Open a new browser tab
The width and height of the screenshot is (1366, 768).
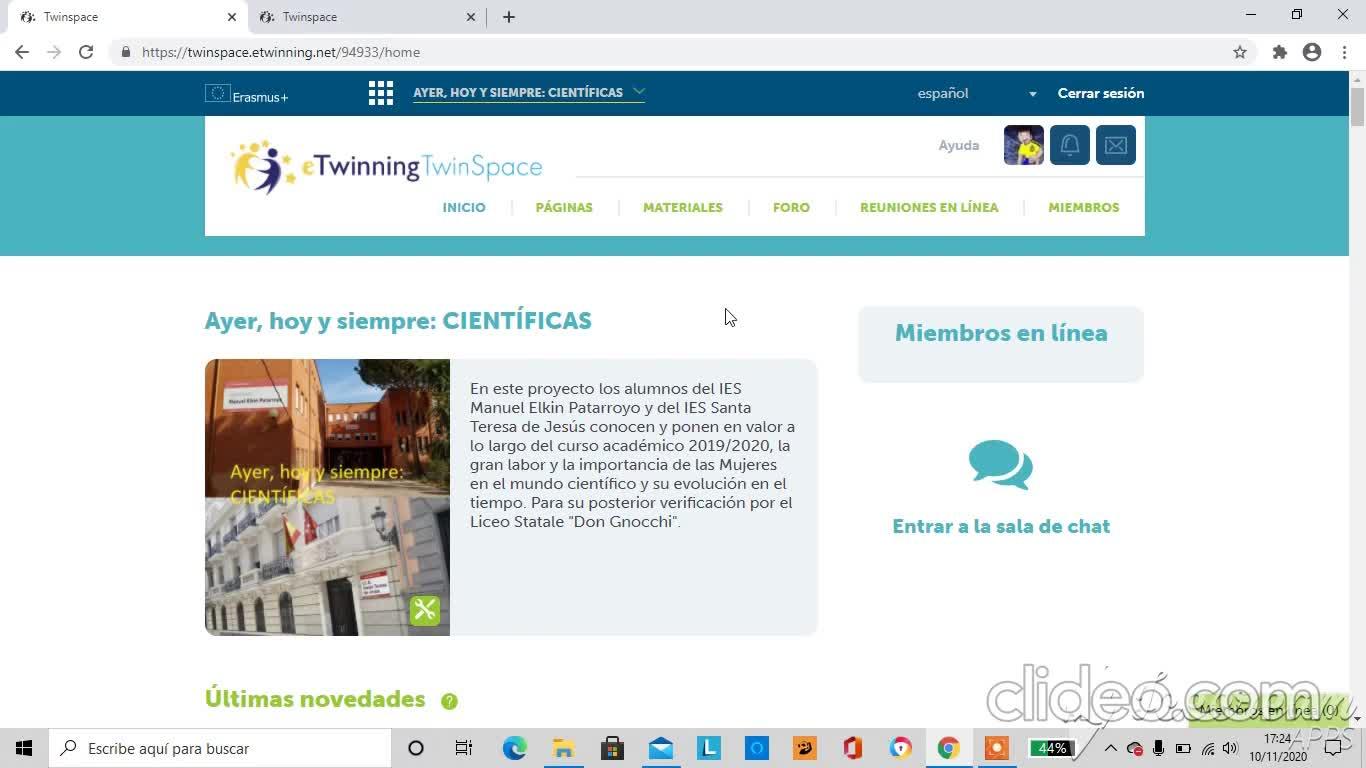509,17
